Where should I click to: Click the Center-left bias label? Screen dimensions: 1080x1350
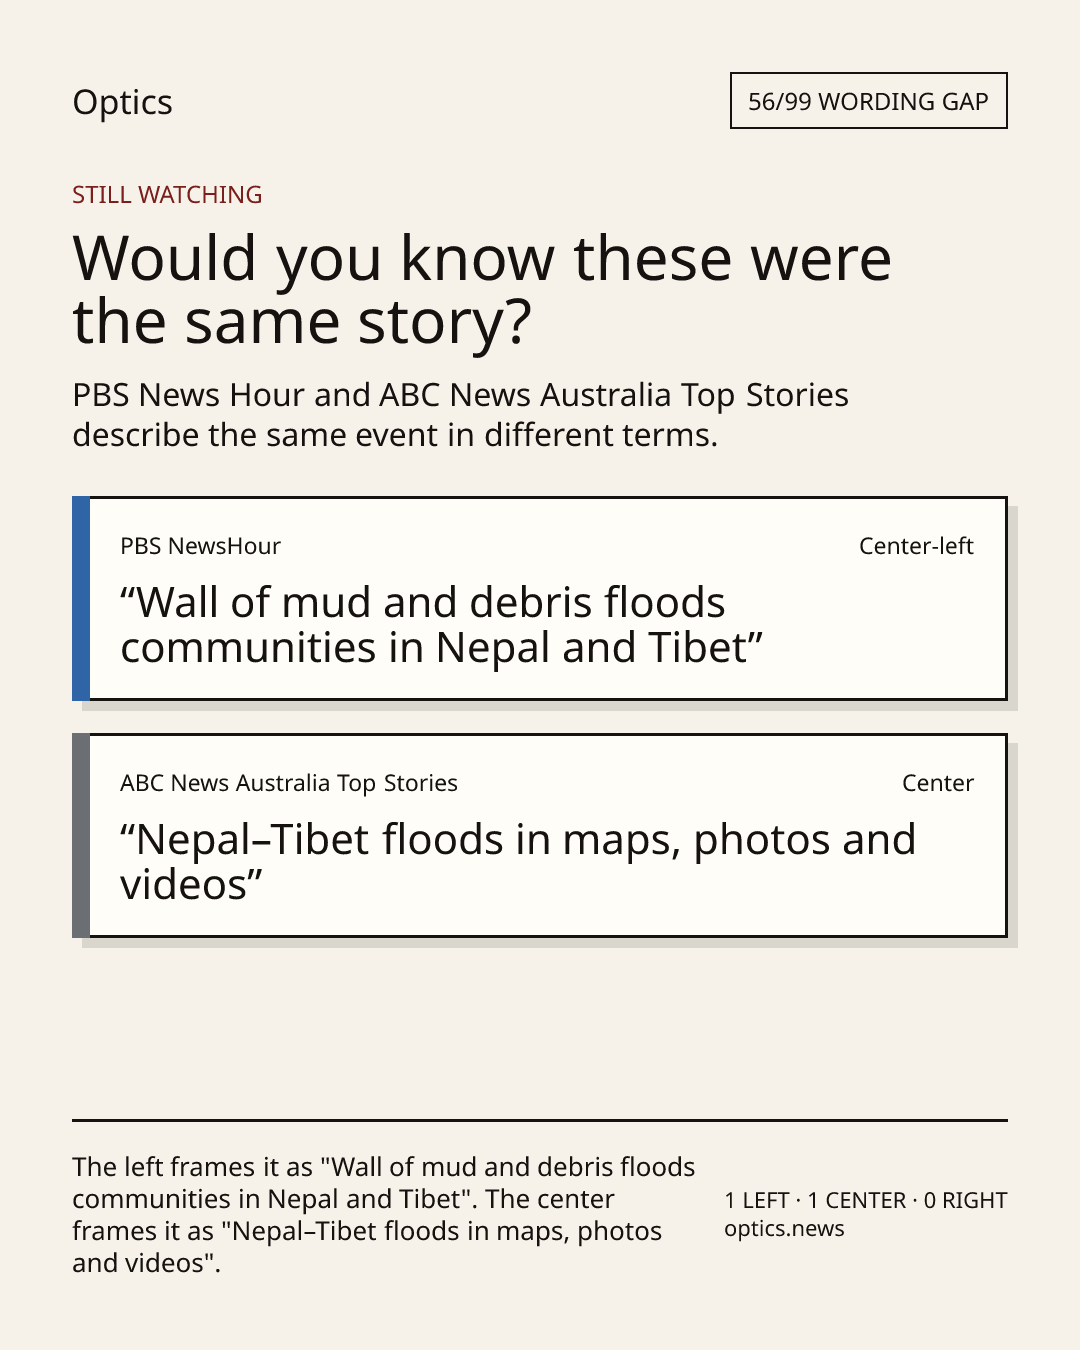pos(916,546)
